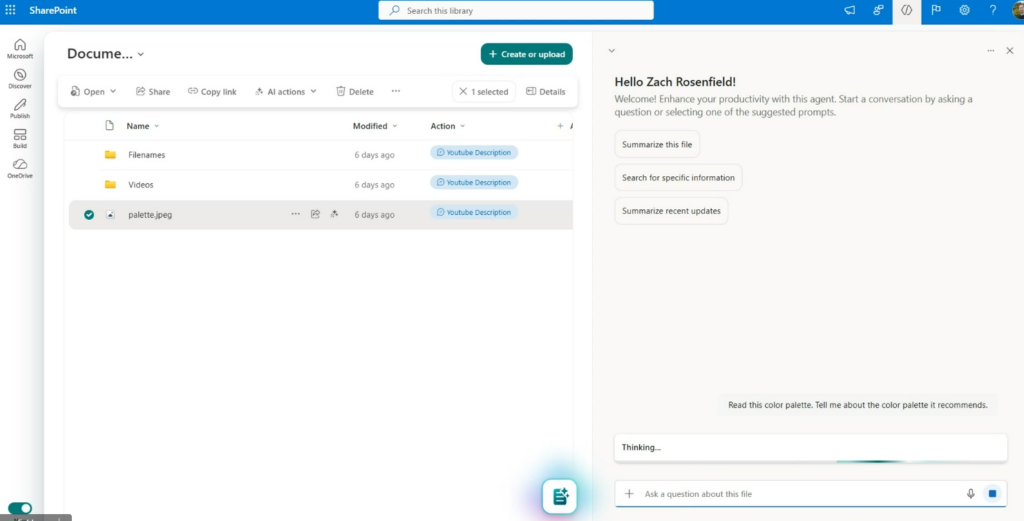Click the Create or upload button
The image size is (1024, 521).
click(x=526, y=54)
